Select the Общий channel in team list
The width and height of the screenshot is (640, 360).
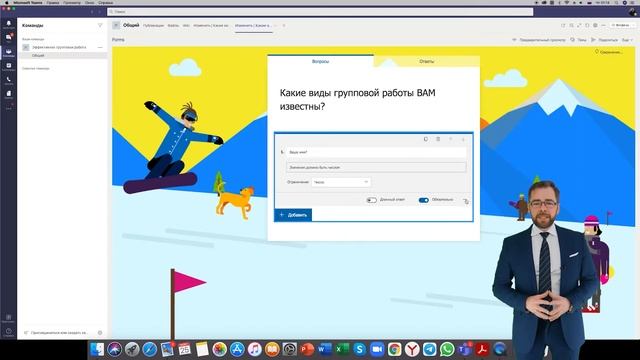(38, 56)
